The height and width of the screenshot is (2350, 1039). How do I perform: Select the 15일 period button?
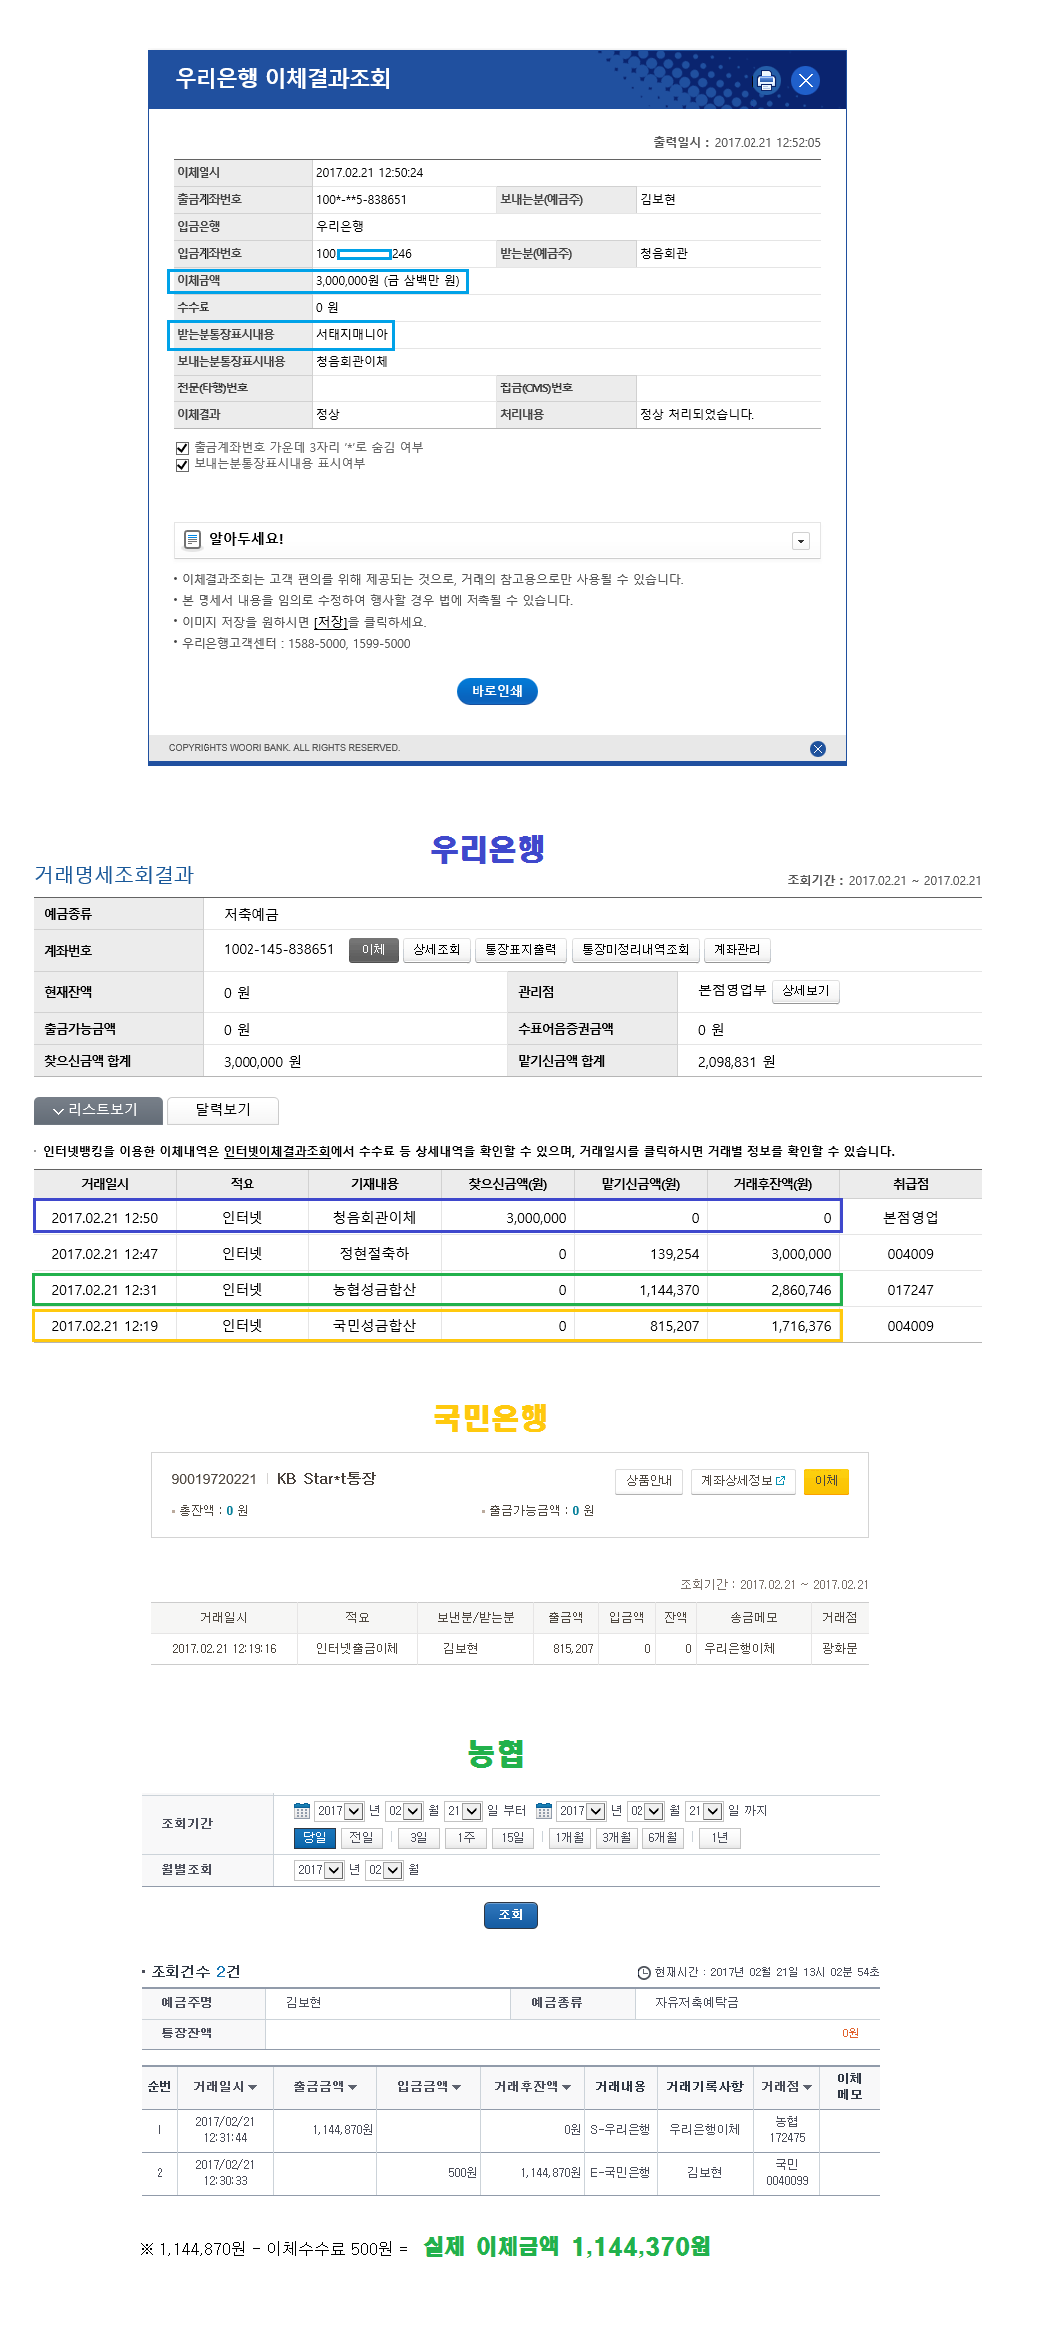(512, 1838)
